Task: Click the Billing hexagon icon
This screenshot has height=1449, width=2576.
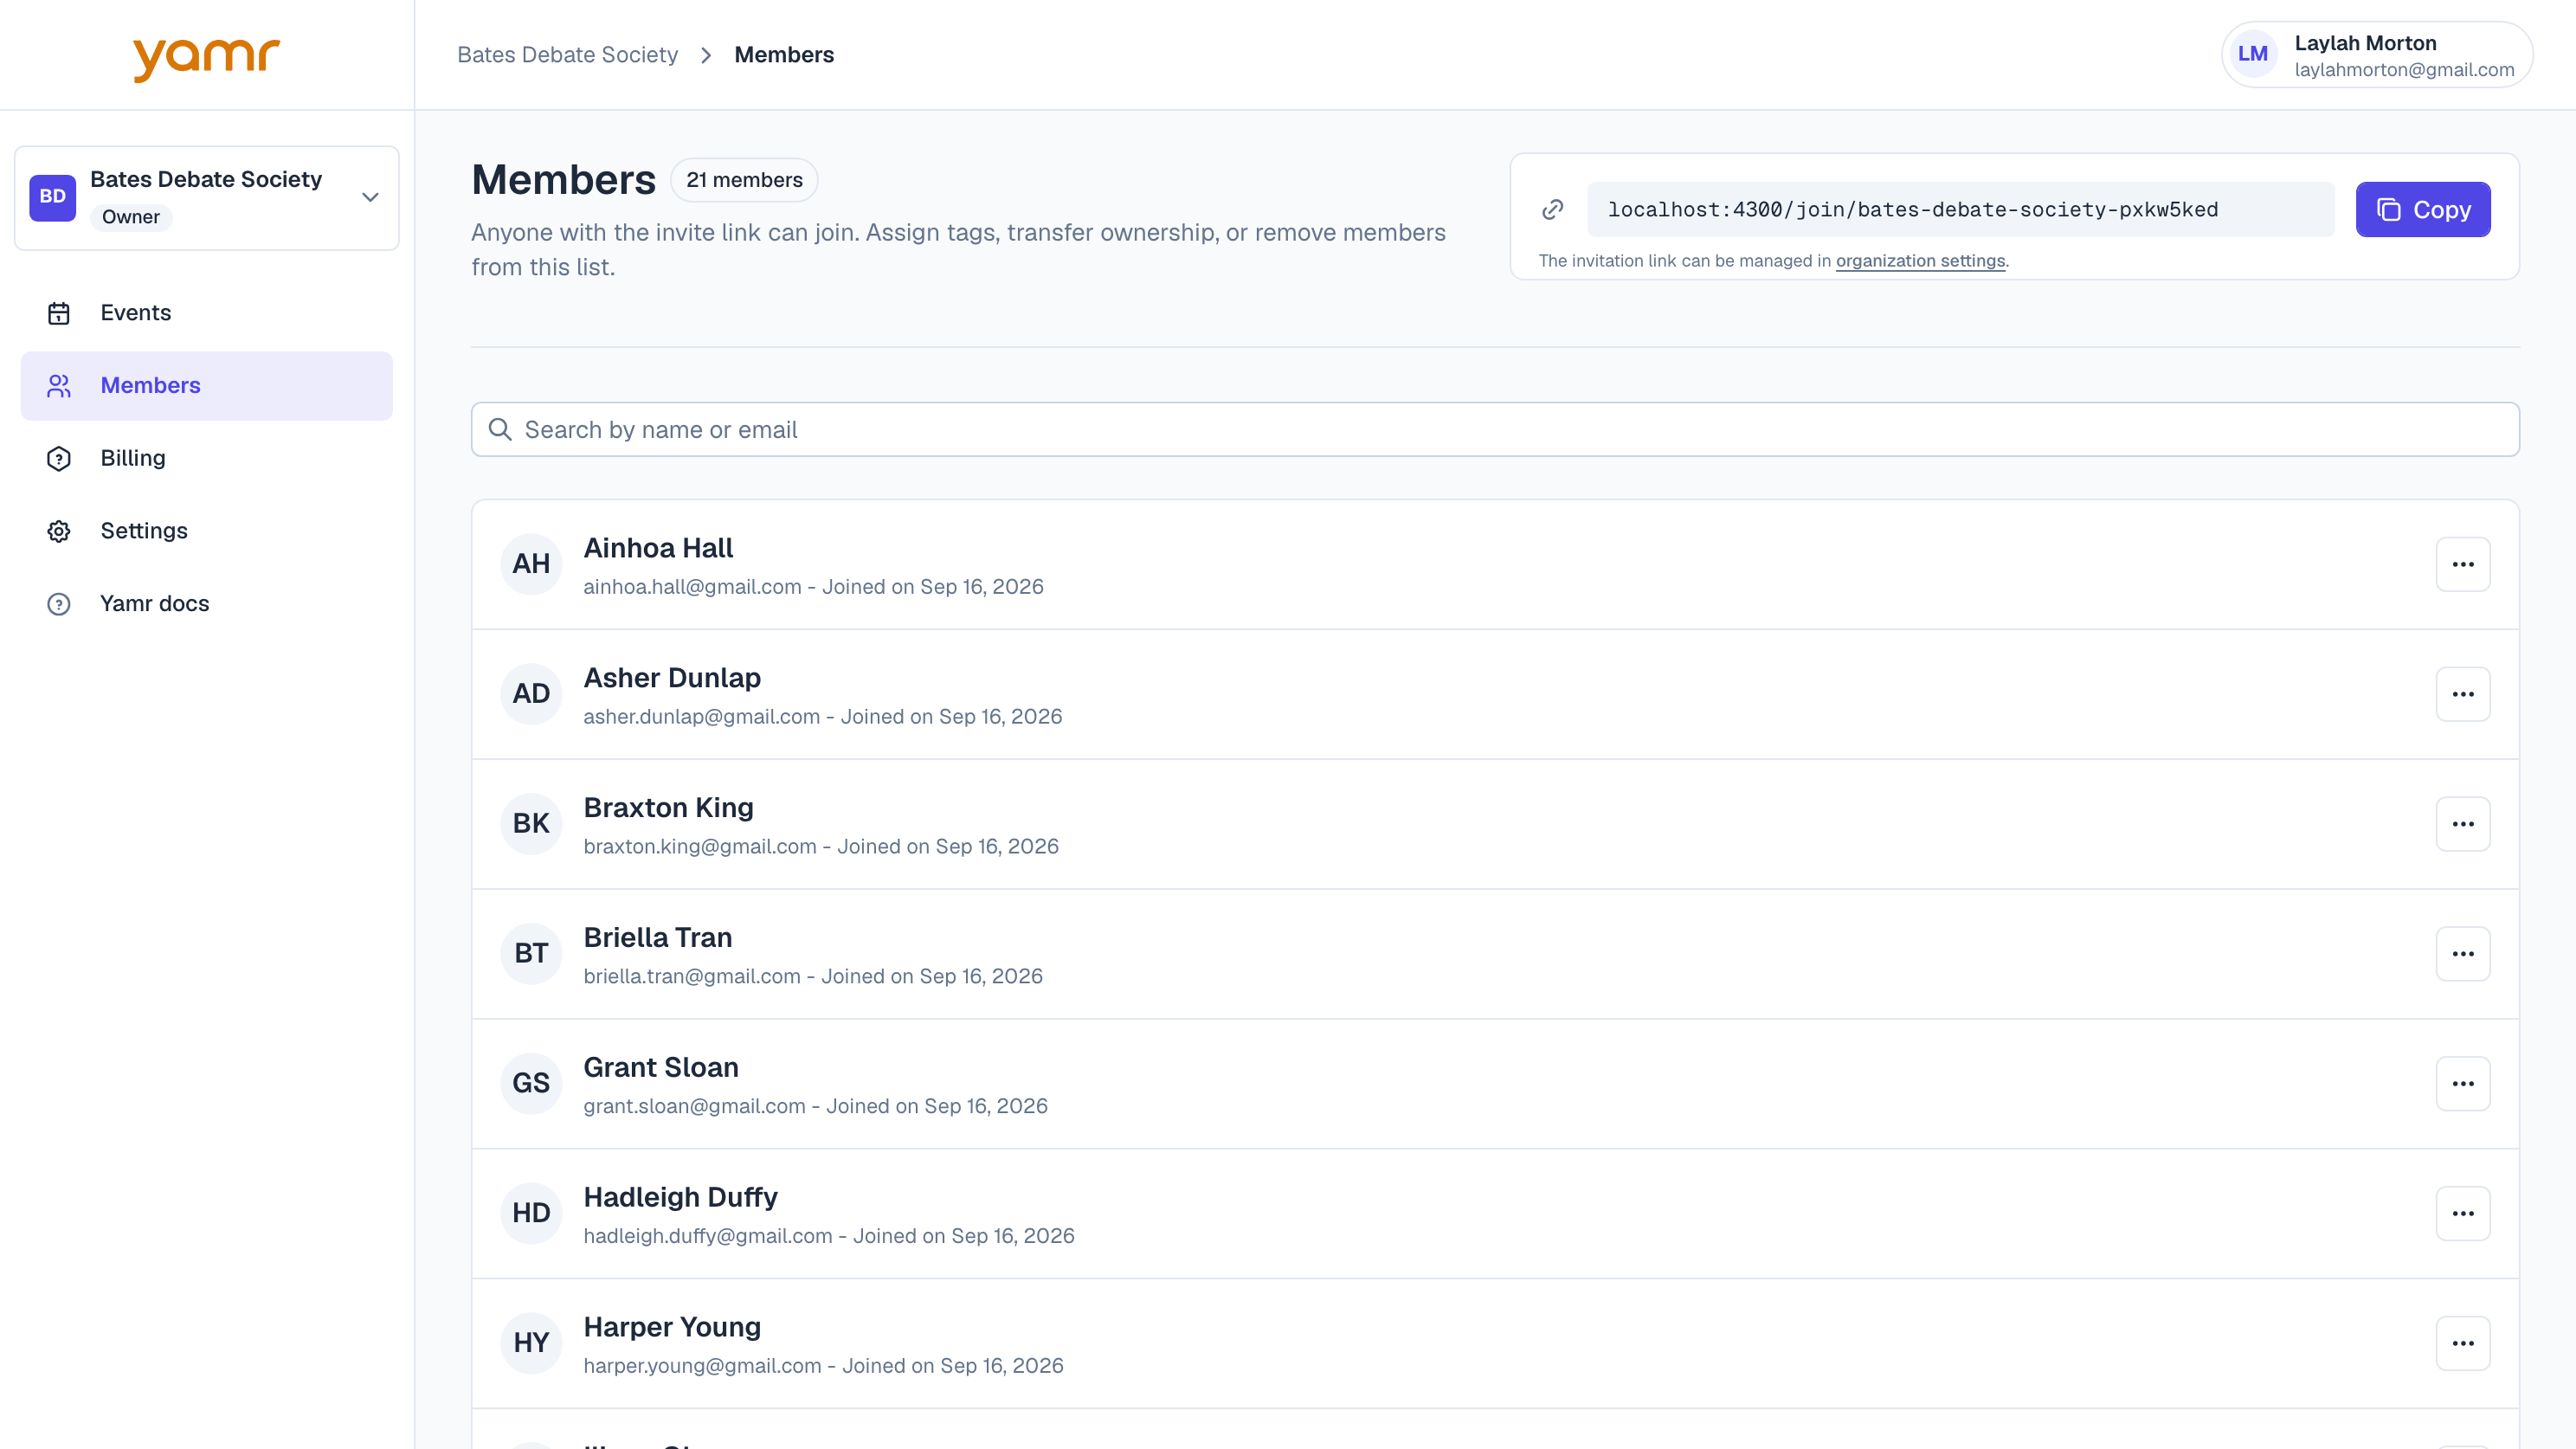Action: pyautogui.click(x=59, y=459)
